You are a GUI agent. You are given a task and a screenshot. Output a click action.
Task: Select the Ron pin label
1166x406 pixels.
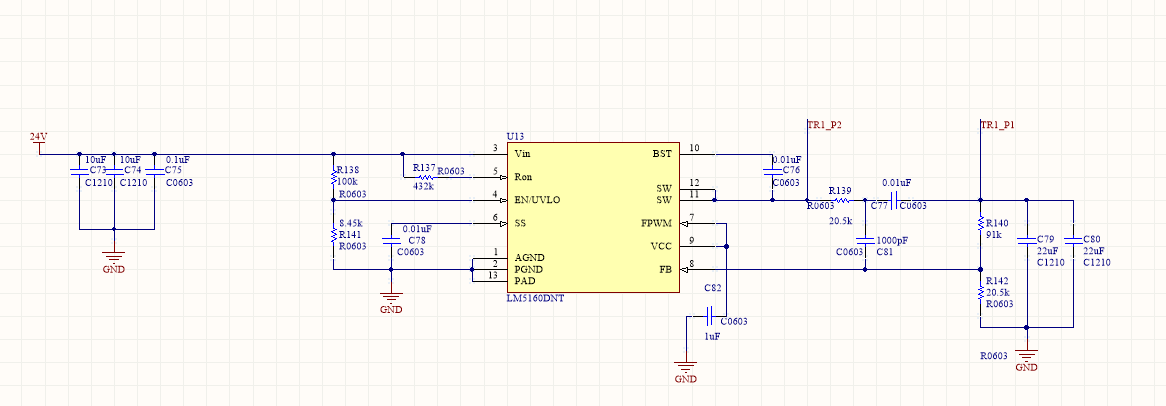coord(524,177)
